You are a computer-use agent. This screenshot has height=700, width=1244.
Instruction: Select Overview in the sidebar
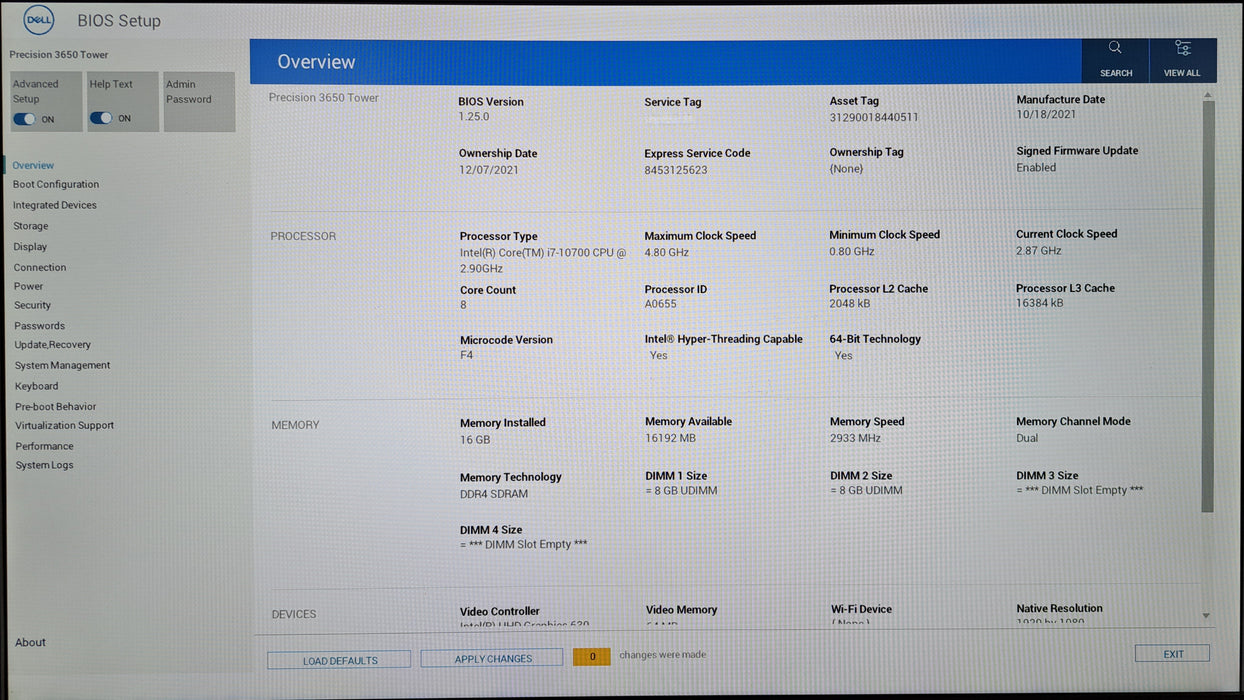pos(33,165)
